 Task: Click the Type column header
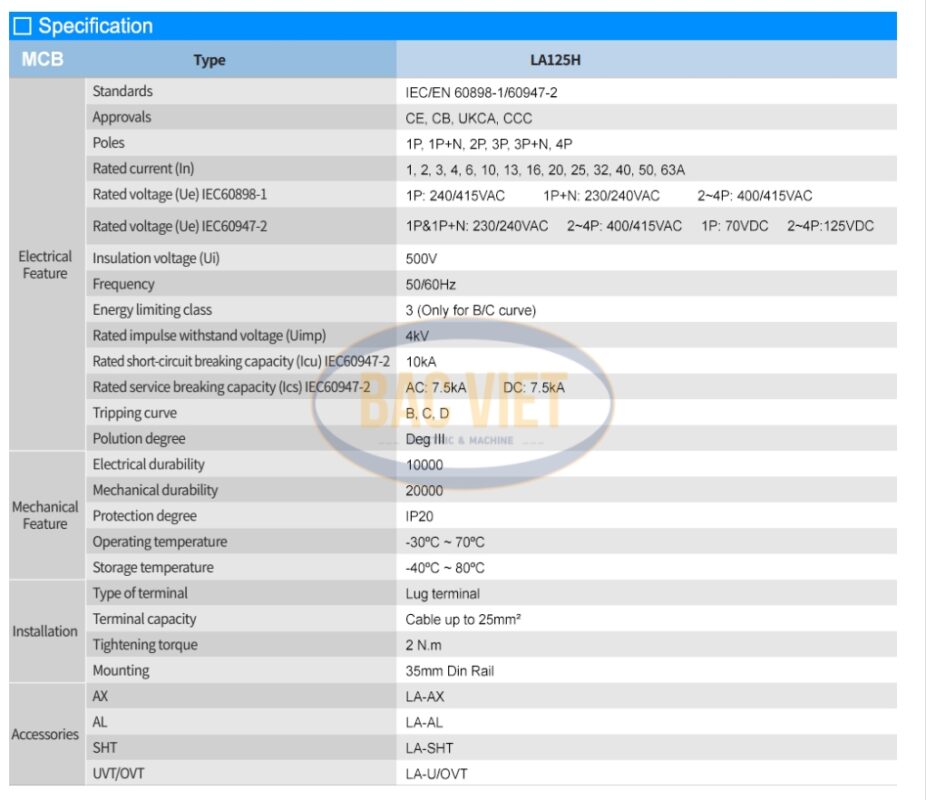tap(209, 60)
